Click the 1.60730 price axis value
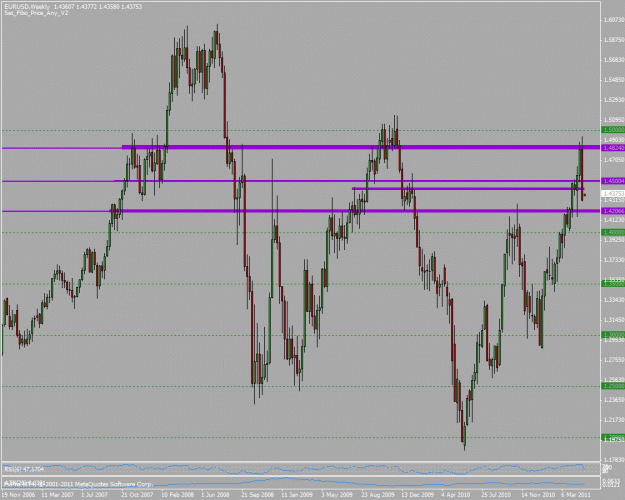Screen dimensions: 625x500 tap(614, 20)
